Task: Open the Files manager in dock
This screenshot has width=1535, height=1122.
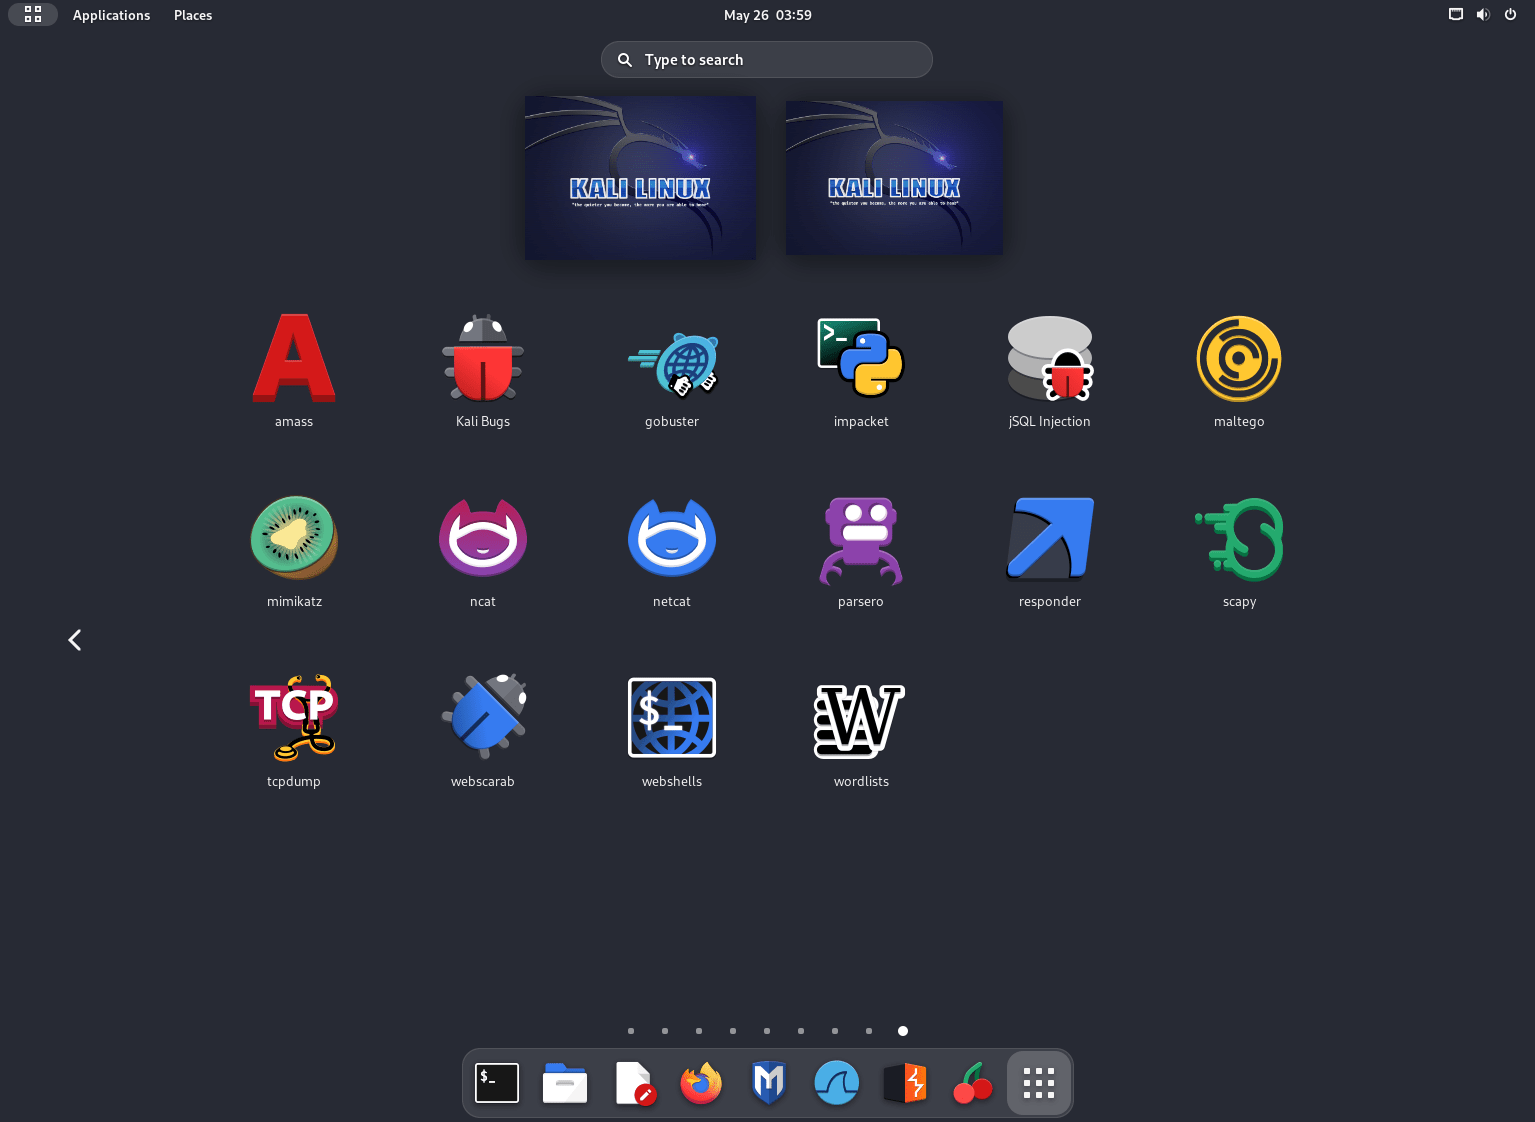Action: 565,1083
